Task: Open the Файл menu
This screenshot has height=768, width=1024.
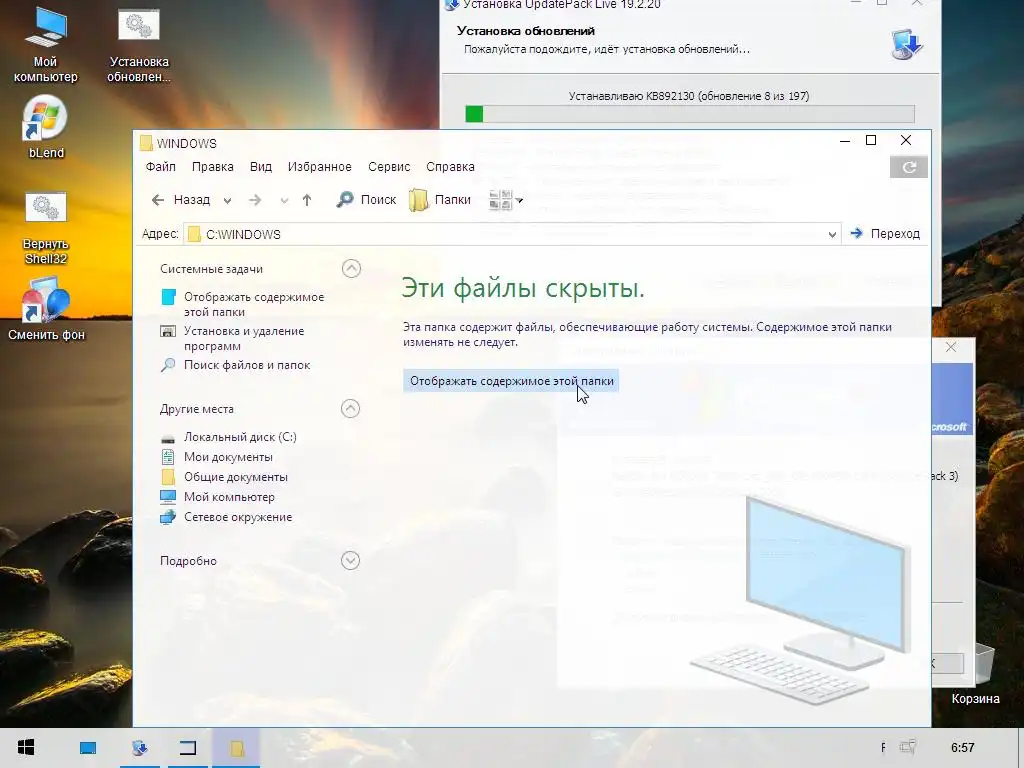Action: (161, 167)
